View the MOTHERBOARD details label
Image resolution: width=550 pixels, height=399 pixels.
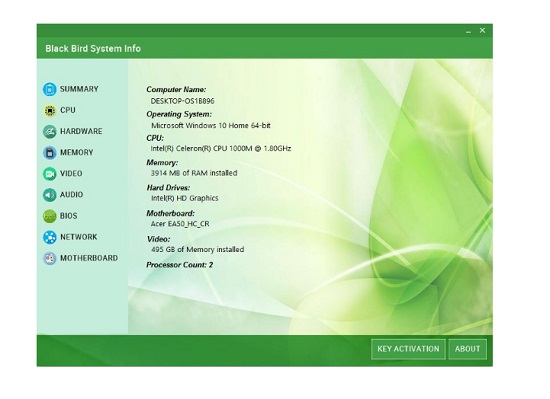(x=89, y=258)
